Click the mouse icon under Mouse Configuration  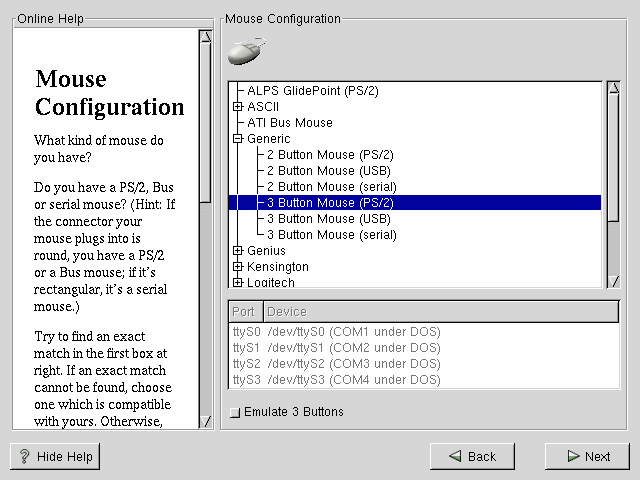(246, 52)
